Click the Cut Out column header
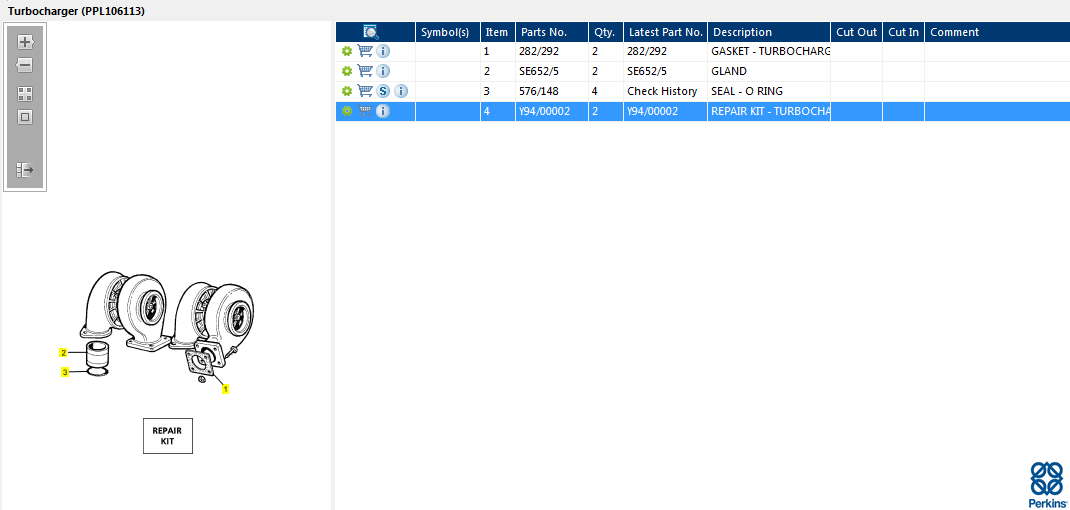1070x510 pixels. [x=856, y=32]
